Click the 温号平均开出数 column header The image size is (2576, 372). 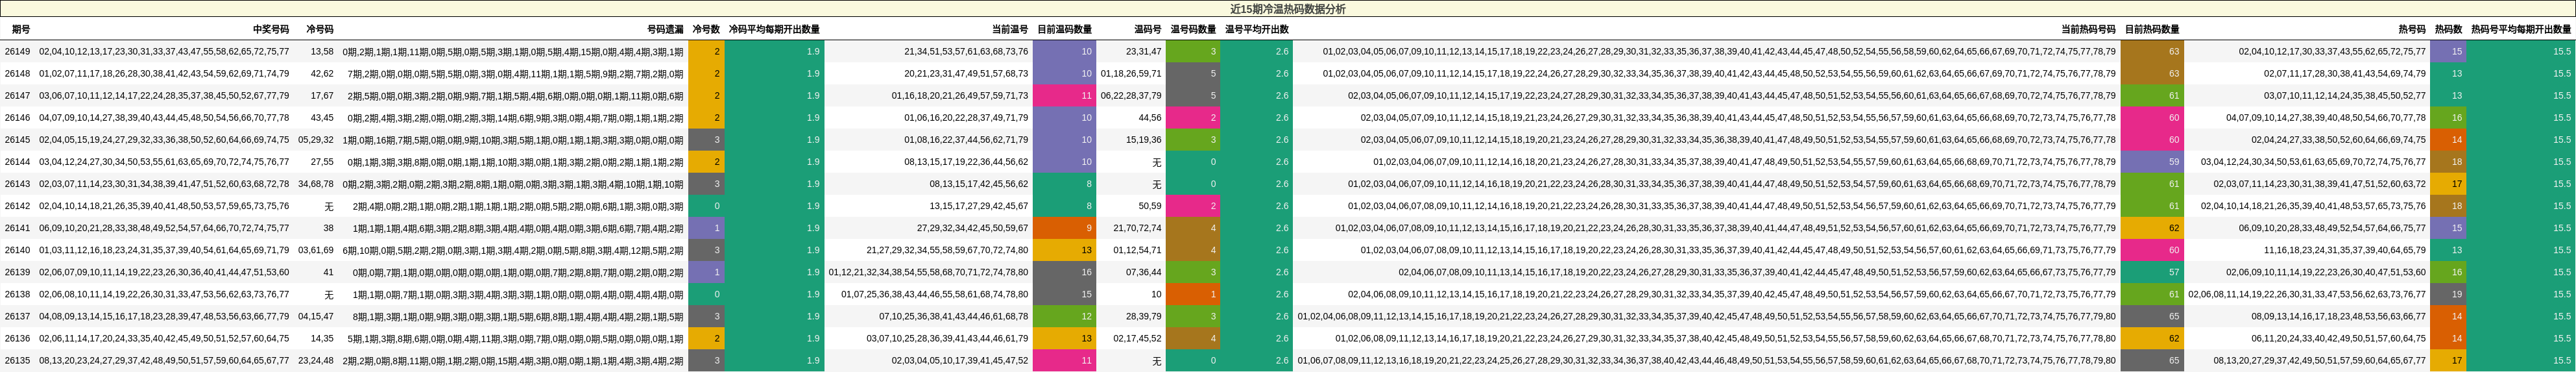1256,30
